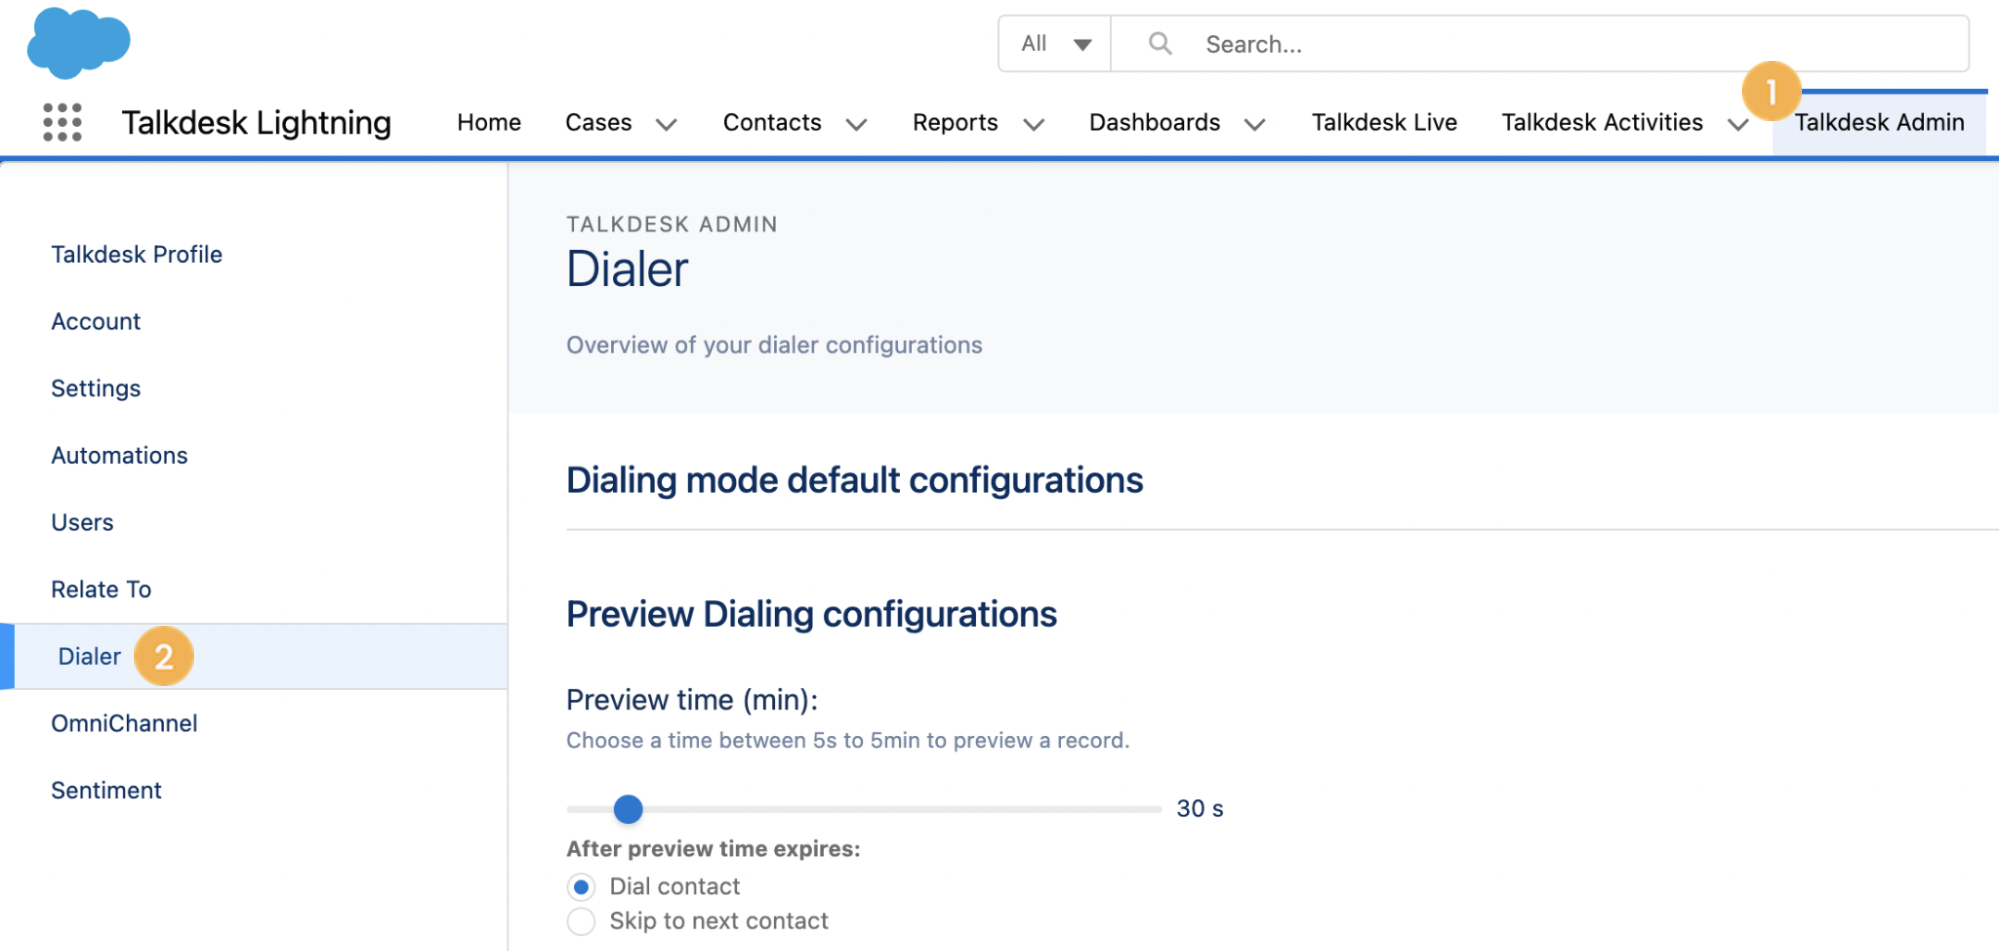Image resolution: width=1999 pixels, height=951 pixels.
Task: Open Relate To in the sidebar
Action: (101, 589)
